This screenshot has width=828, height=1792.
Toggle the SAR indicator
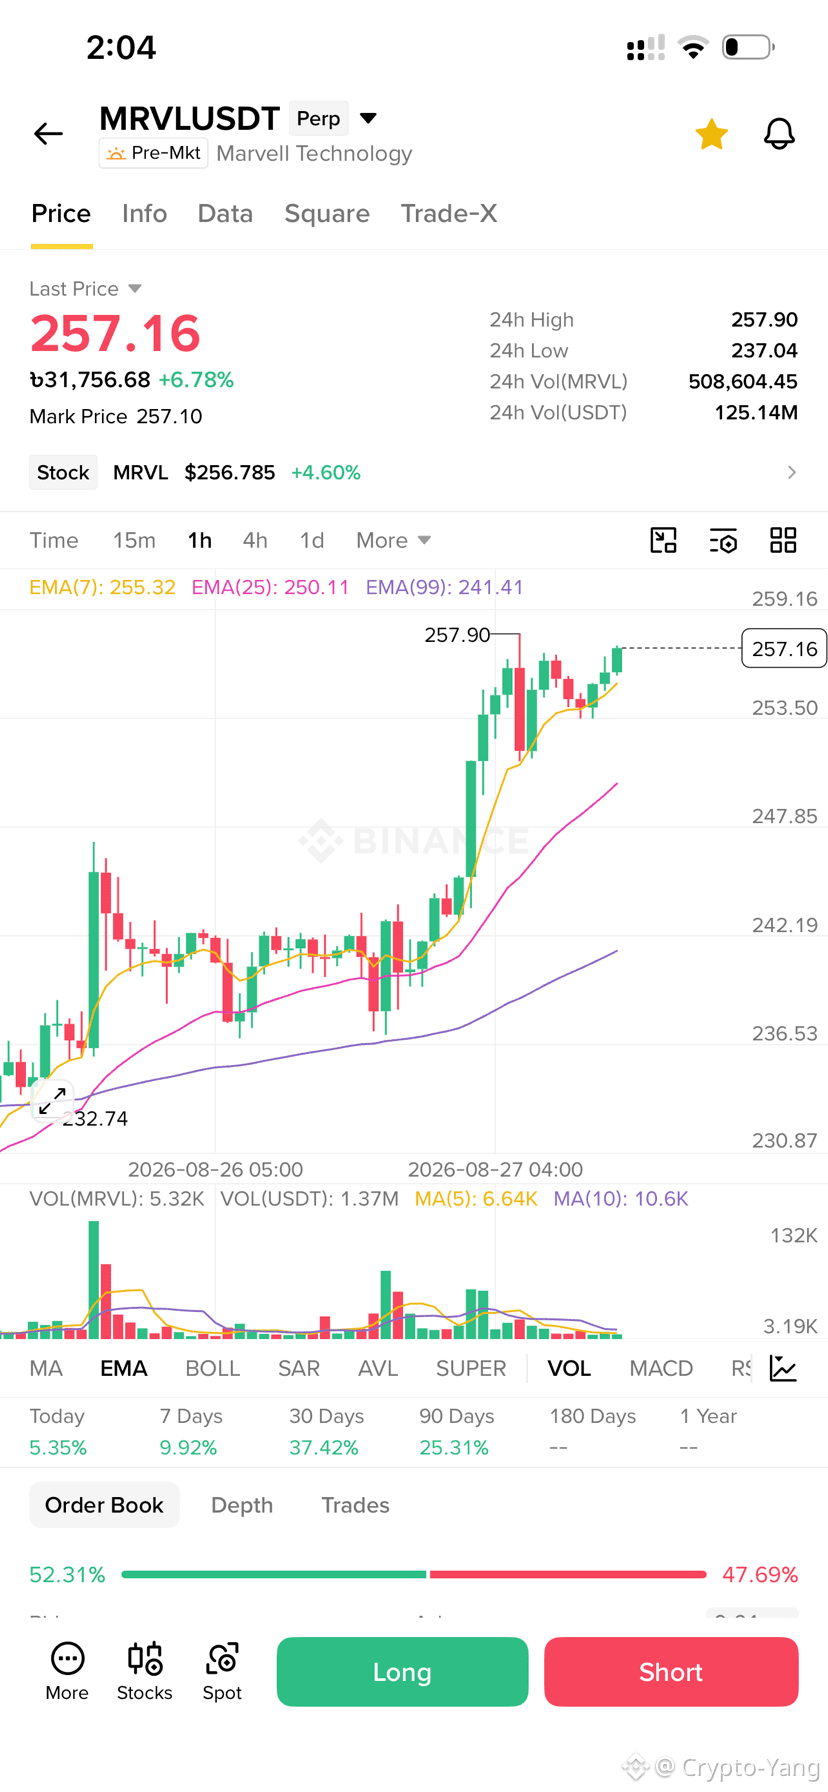click(x=298, y=1368)
